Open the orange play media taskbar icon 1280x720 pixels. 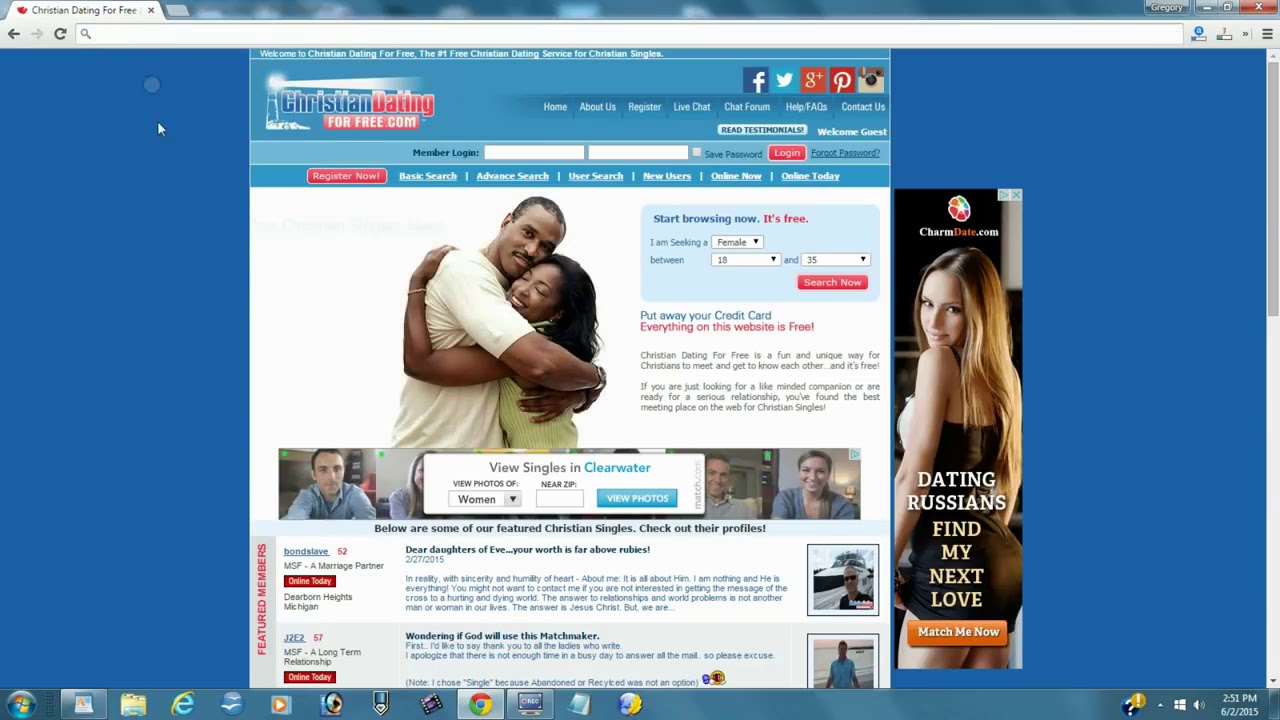pyautogui.click(x=280, y=704)
